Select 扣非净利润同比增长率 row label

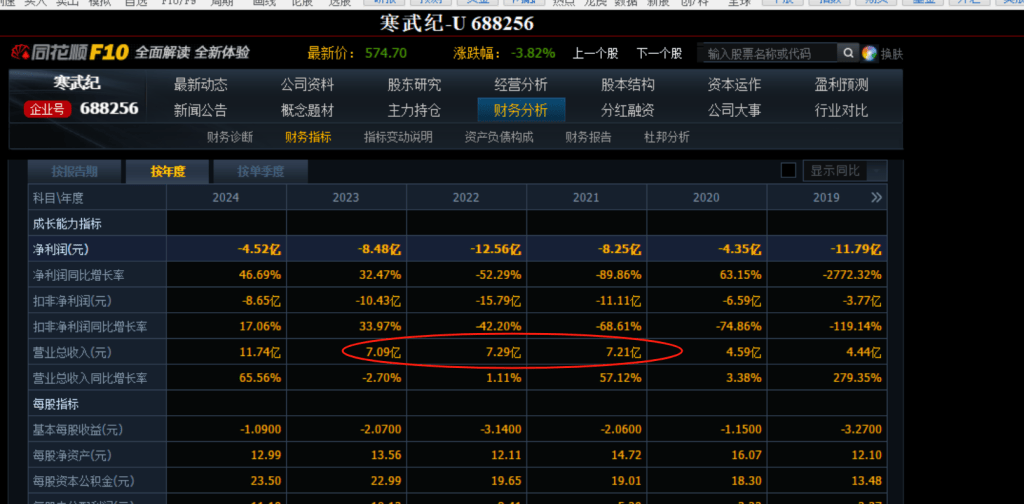pos(88,326)
